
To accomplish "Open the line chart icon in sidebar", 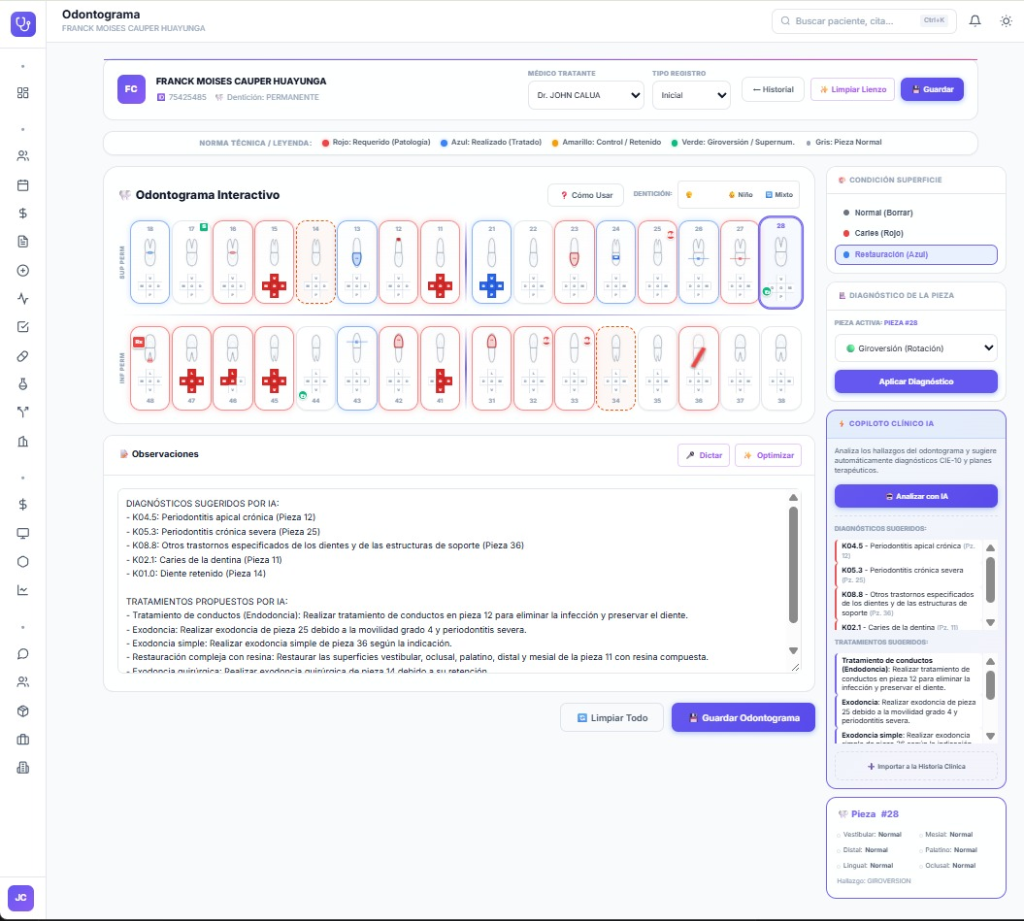I will click(x=23, y=590).
